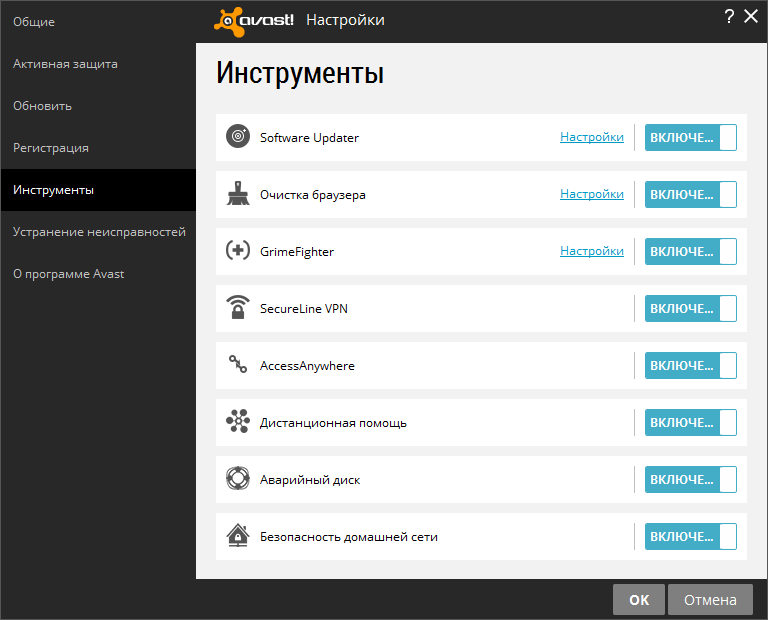Disable the GrimeFighter switch
This screenshot has width=768, height=620.
click(x=691, y=251)
